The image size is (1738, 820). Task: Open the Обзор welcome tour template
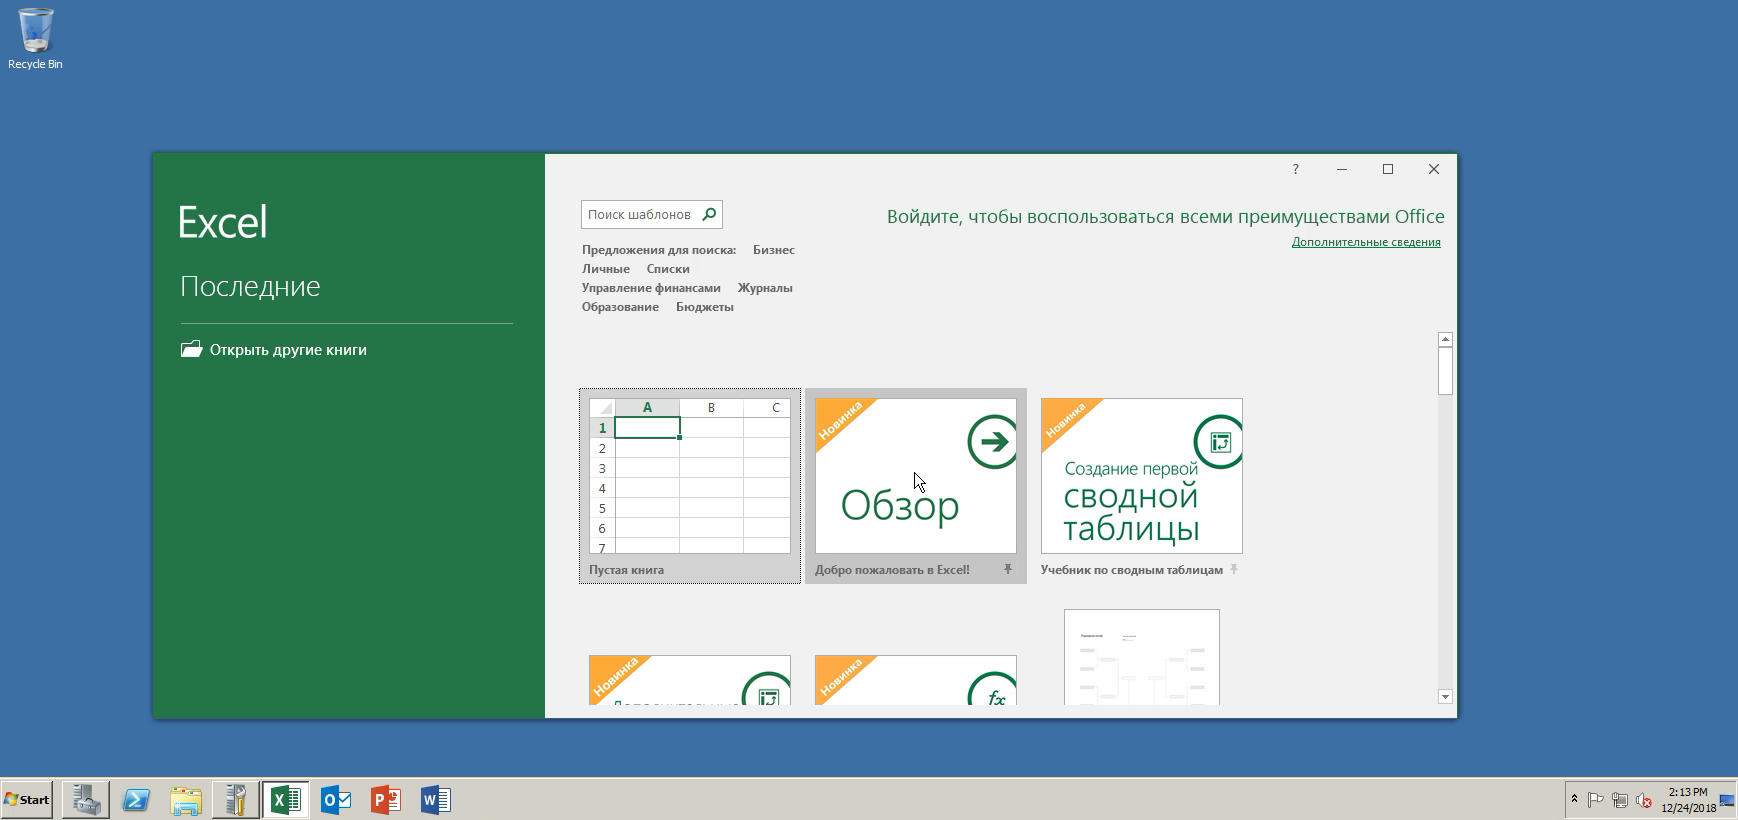coord(915,476)
